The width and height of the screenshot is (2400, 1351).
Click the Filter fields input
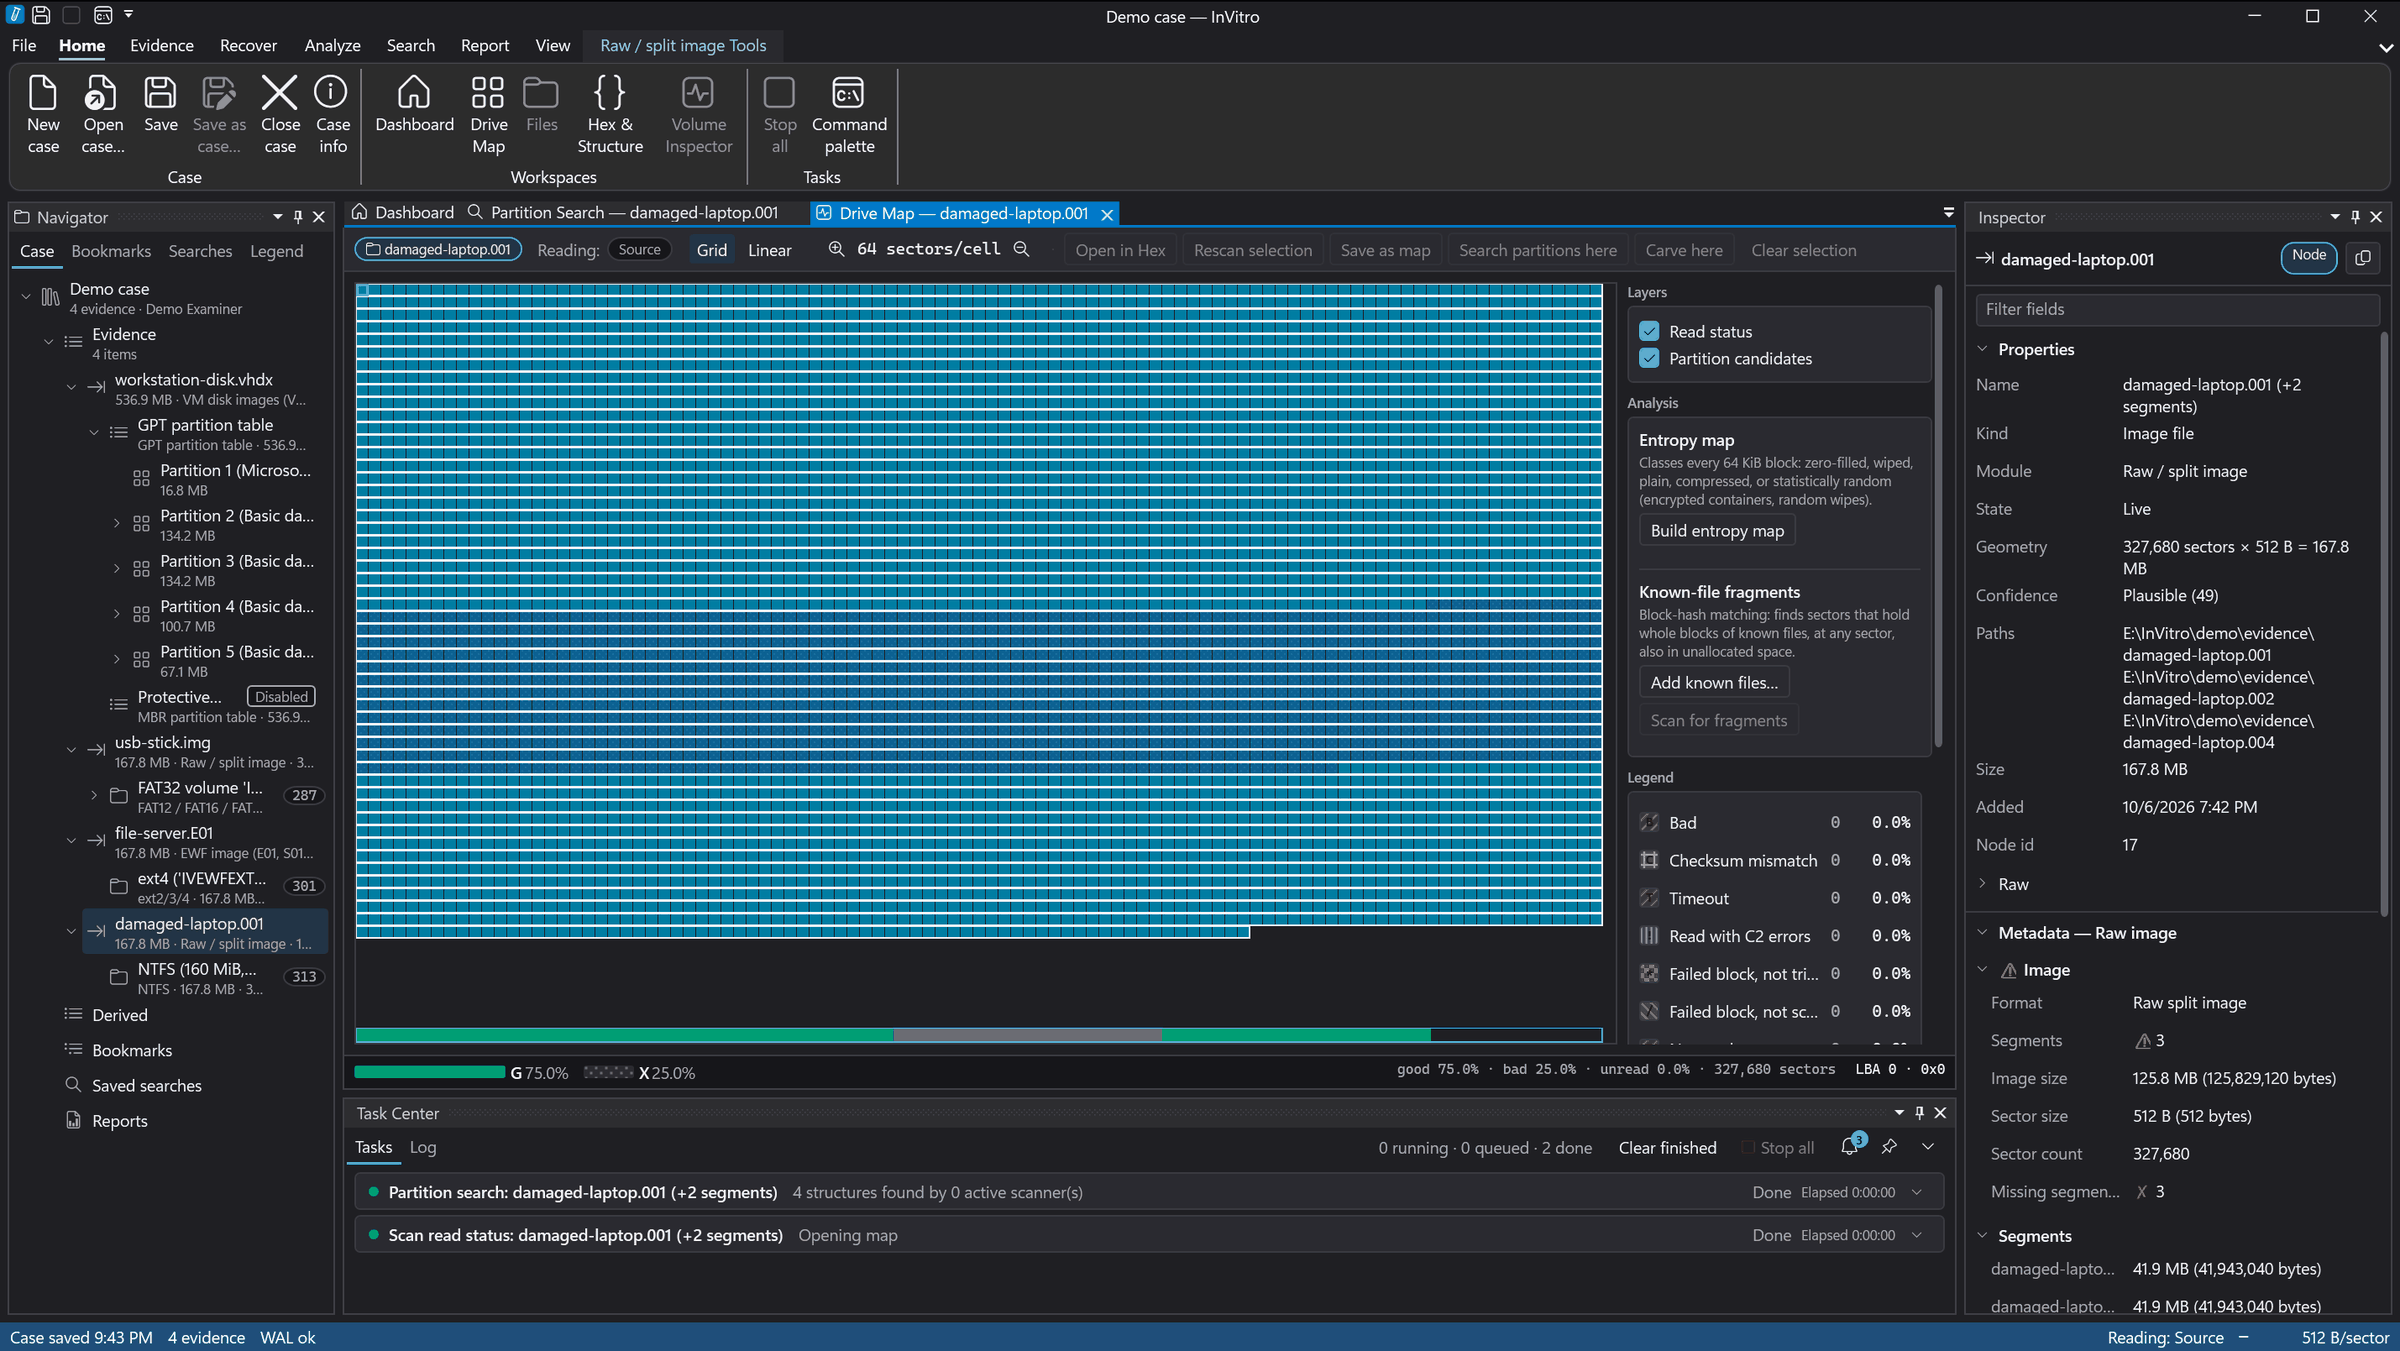(2176, 309)
